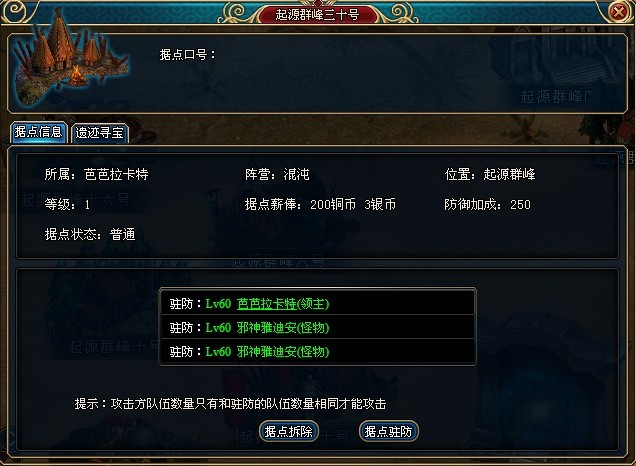The height and width of the screenshot is (466, 636).
Task: Click the 阵营：混沌 faction label
Action: [x=277, y=174]
